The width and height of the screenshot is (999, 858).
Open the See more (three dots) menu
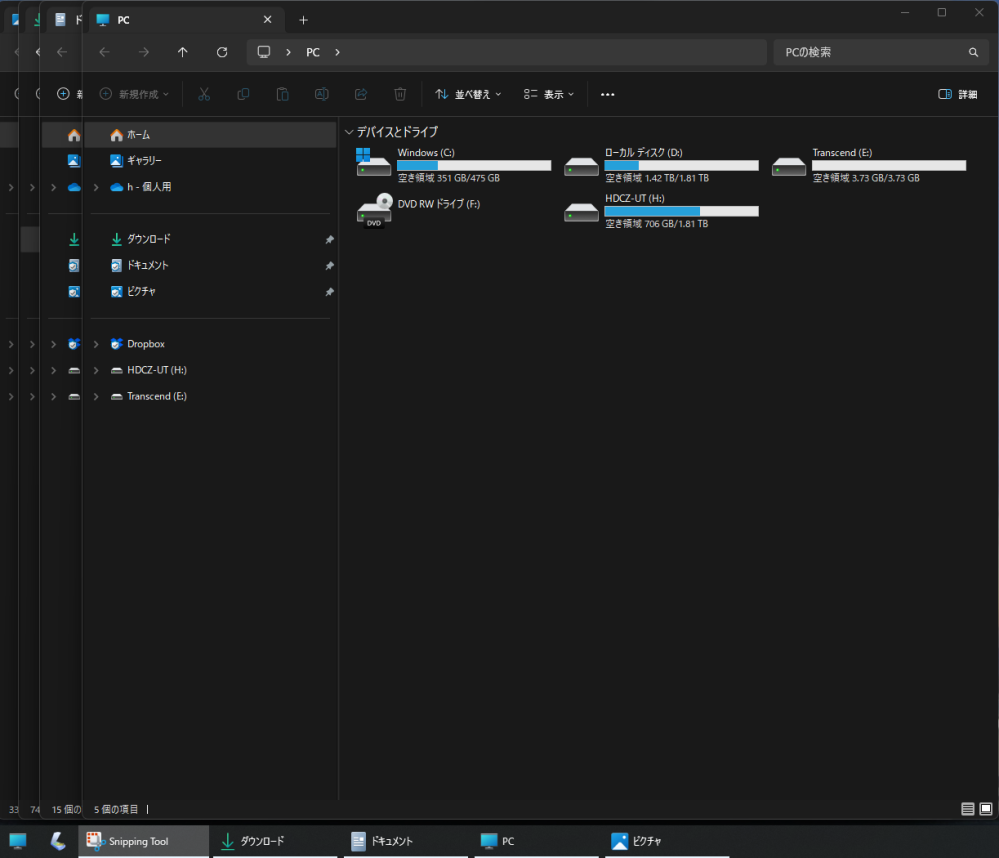607,94
